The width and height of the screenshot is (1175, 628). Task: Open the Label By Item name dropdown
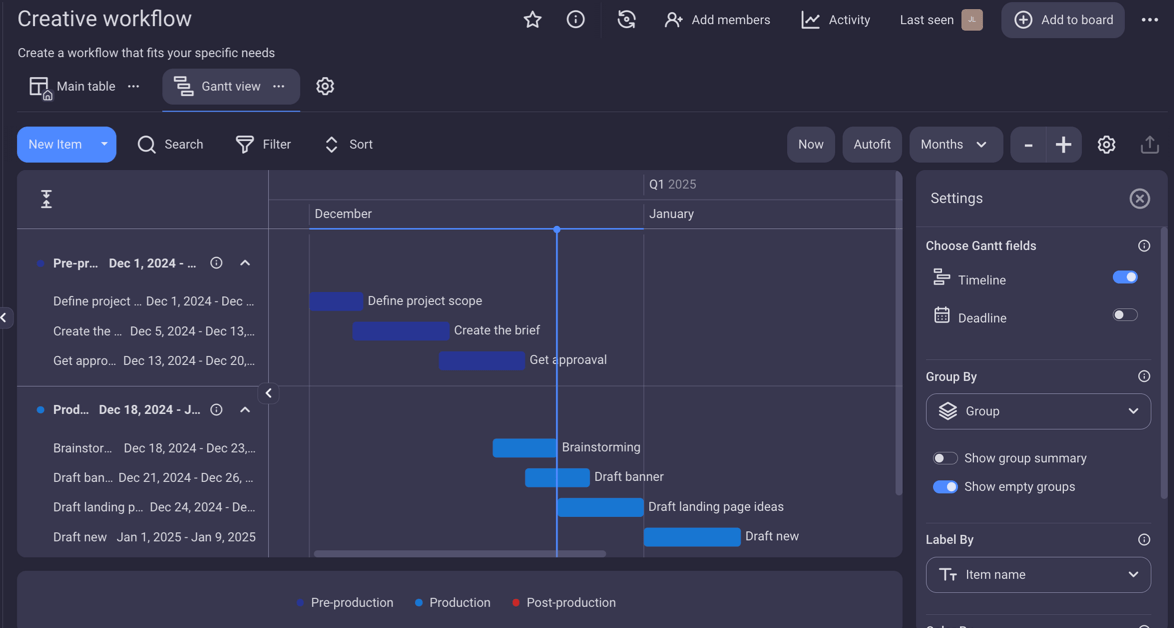(x=1038, y=575)
